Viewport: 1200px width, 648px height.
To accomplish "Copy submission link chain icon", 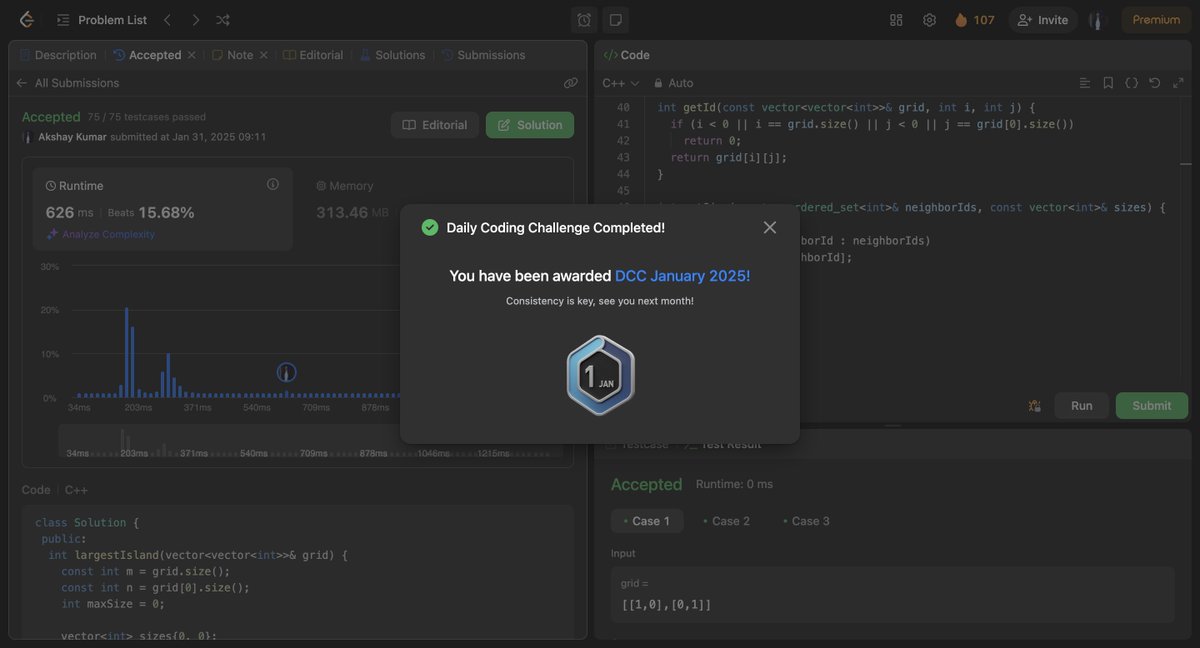I will [570, 83].
